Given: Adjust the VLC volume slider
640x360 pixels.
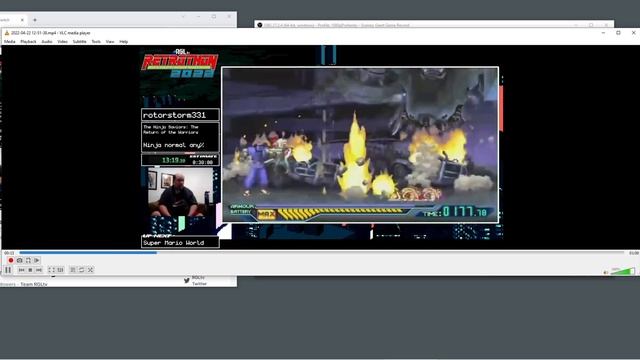Looking at the screenshot, I should pyautogui.click(x=622, y=271).
